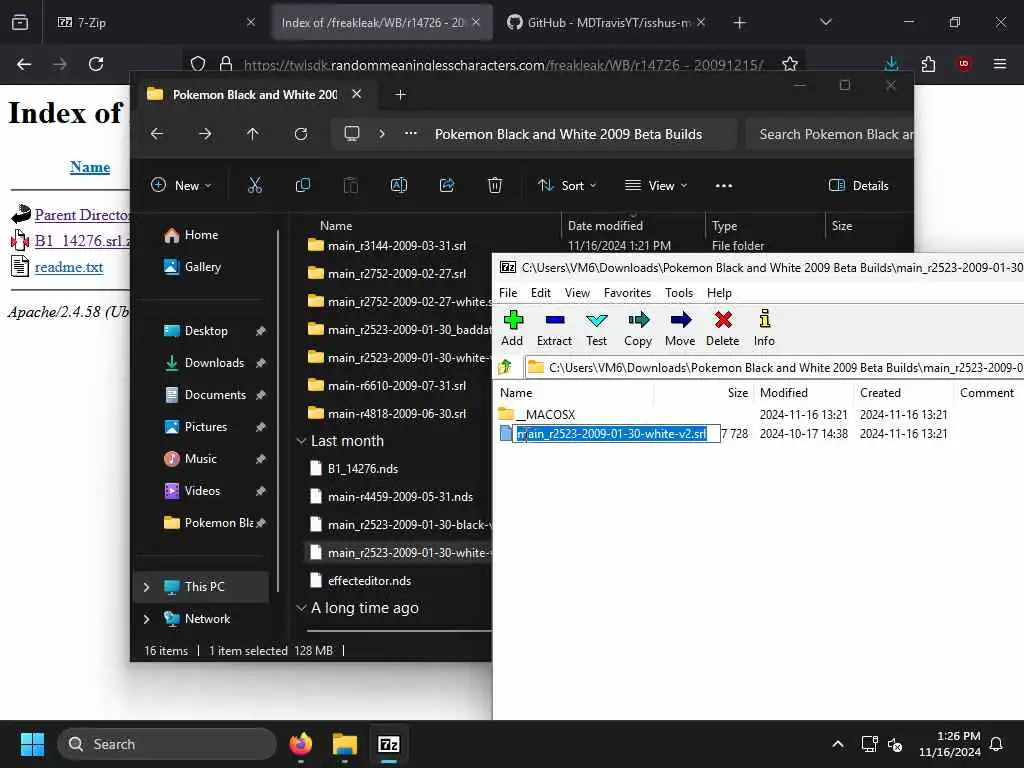Open the Parent Directory link
Screen dimensions: 1024x768
click(x=82, y=215)
